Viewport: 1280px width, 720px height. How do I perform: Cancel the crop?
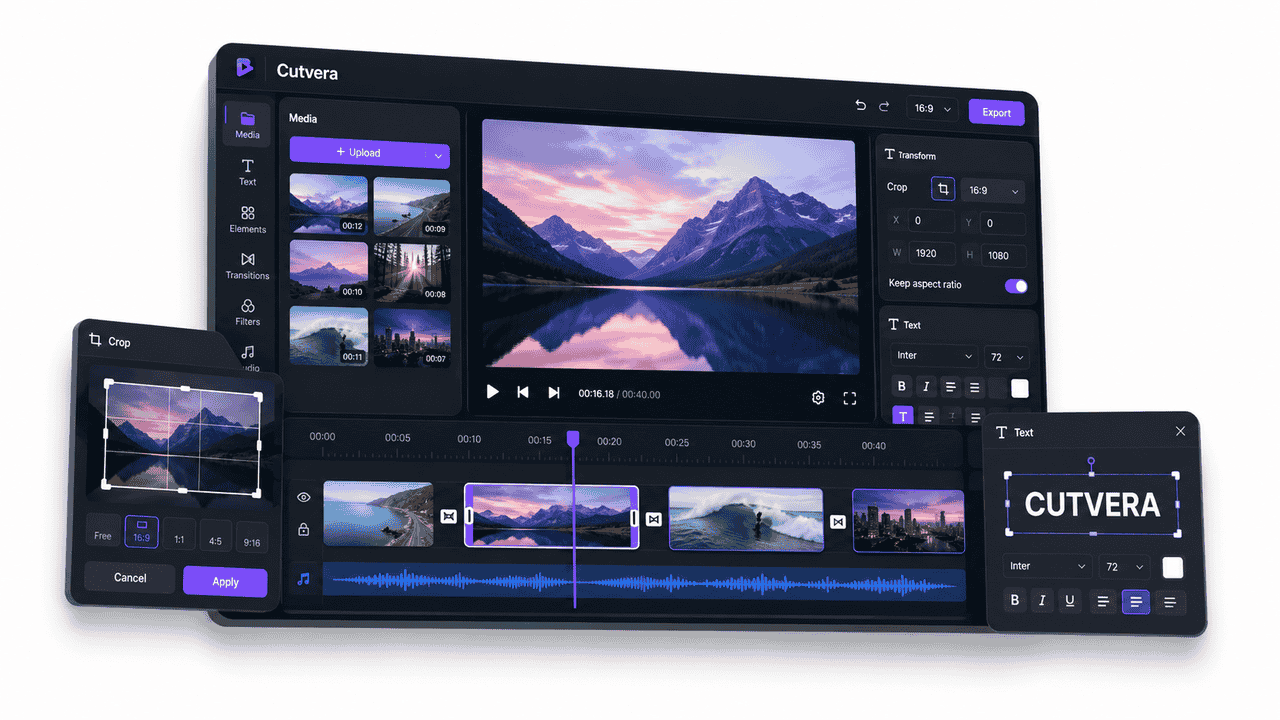pos(130,578)
